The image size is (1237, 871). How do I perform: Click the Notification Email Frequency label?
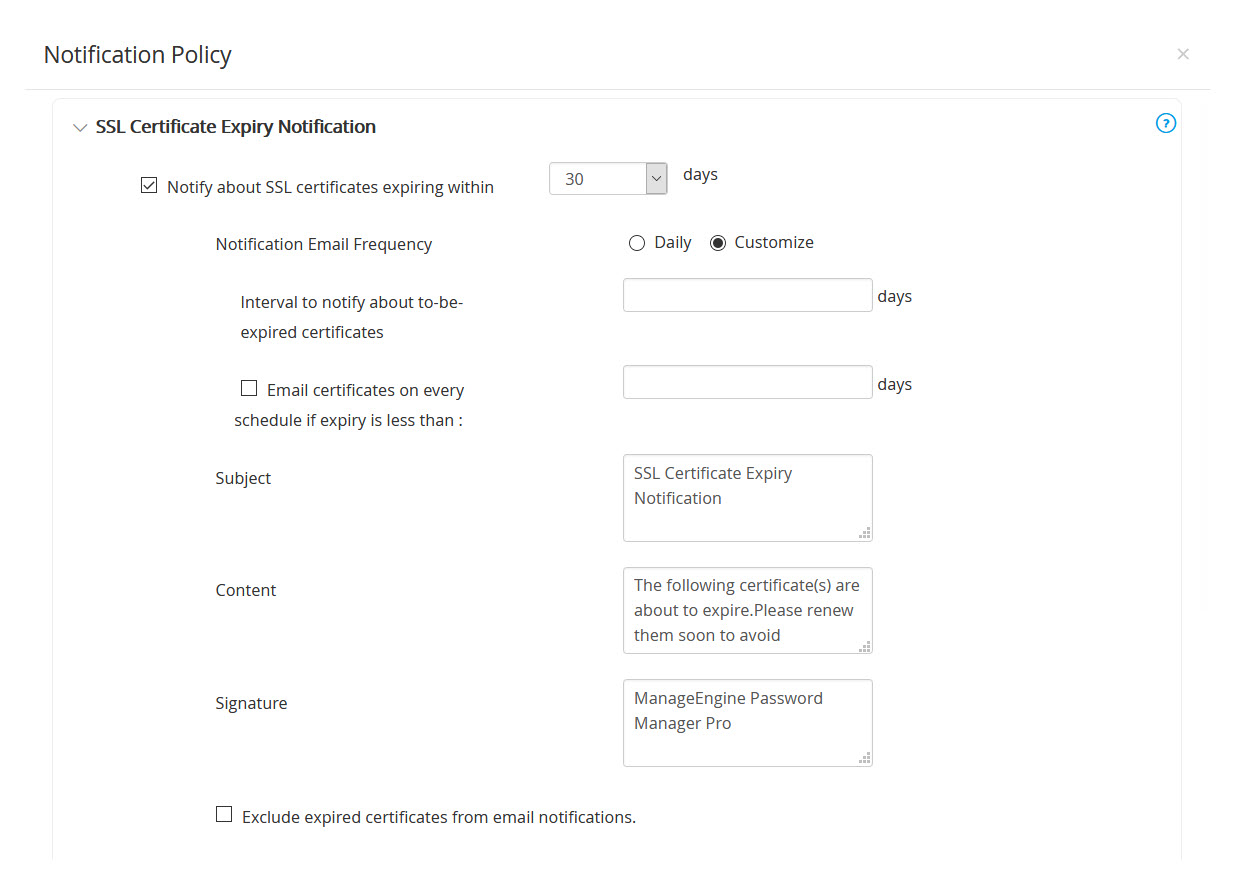pyautogui.click(x=324, y=244)
